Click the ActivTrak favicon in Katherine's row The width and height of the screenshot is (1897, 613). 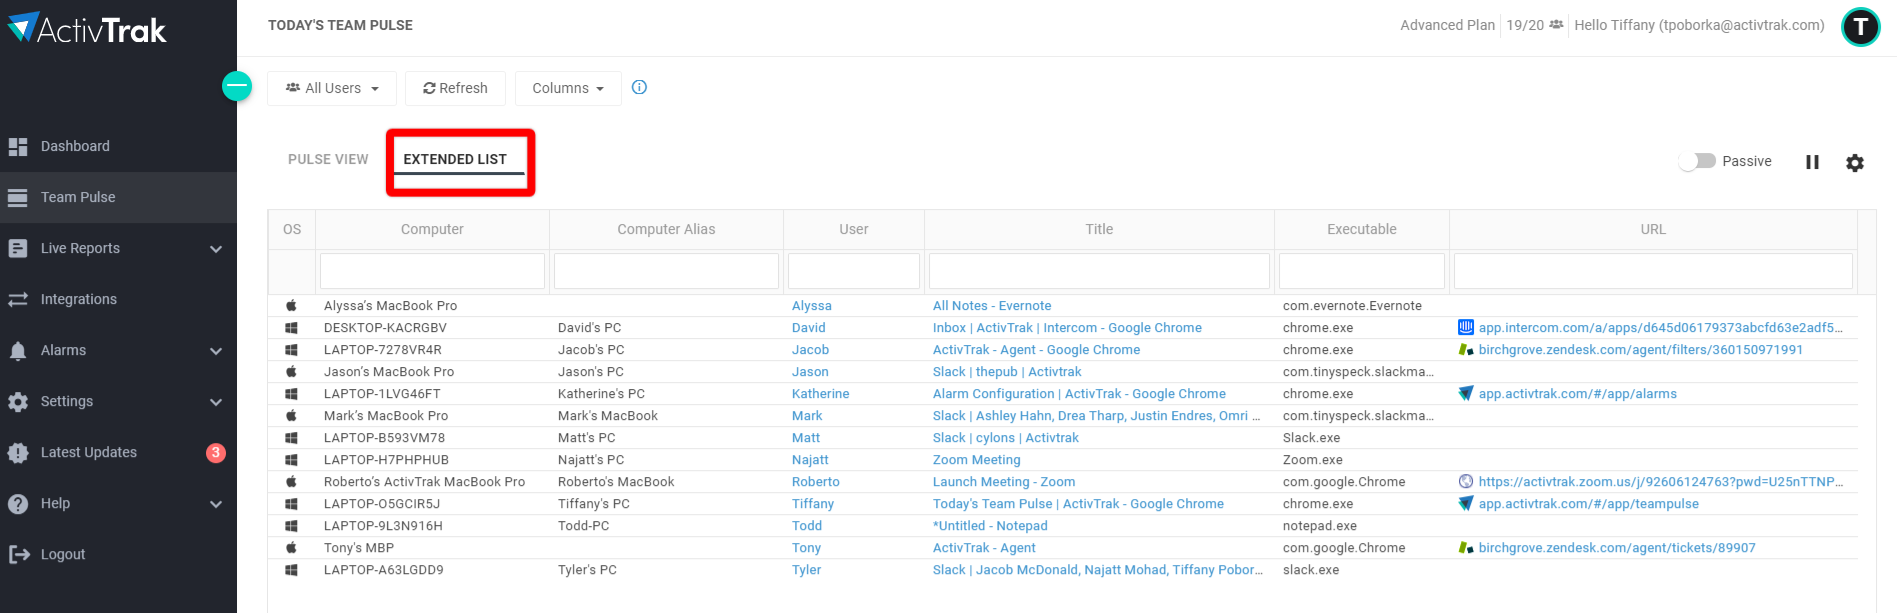[x=1466, y=394]
